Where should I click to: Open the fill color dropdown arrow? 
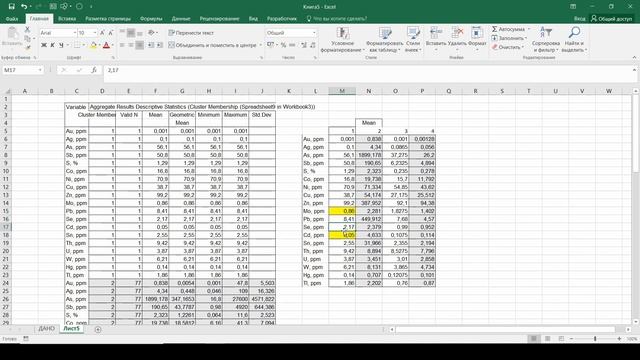click(x=99, y=45)
